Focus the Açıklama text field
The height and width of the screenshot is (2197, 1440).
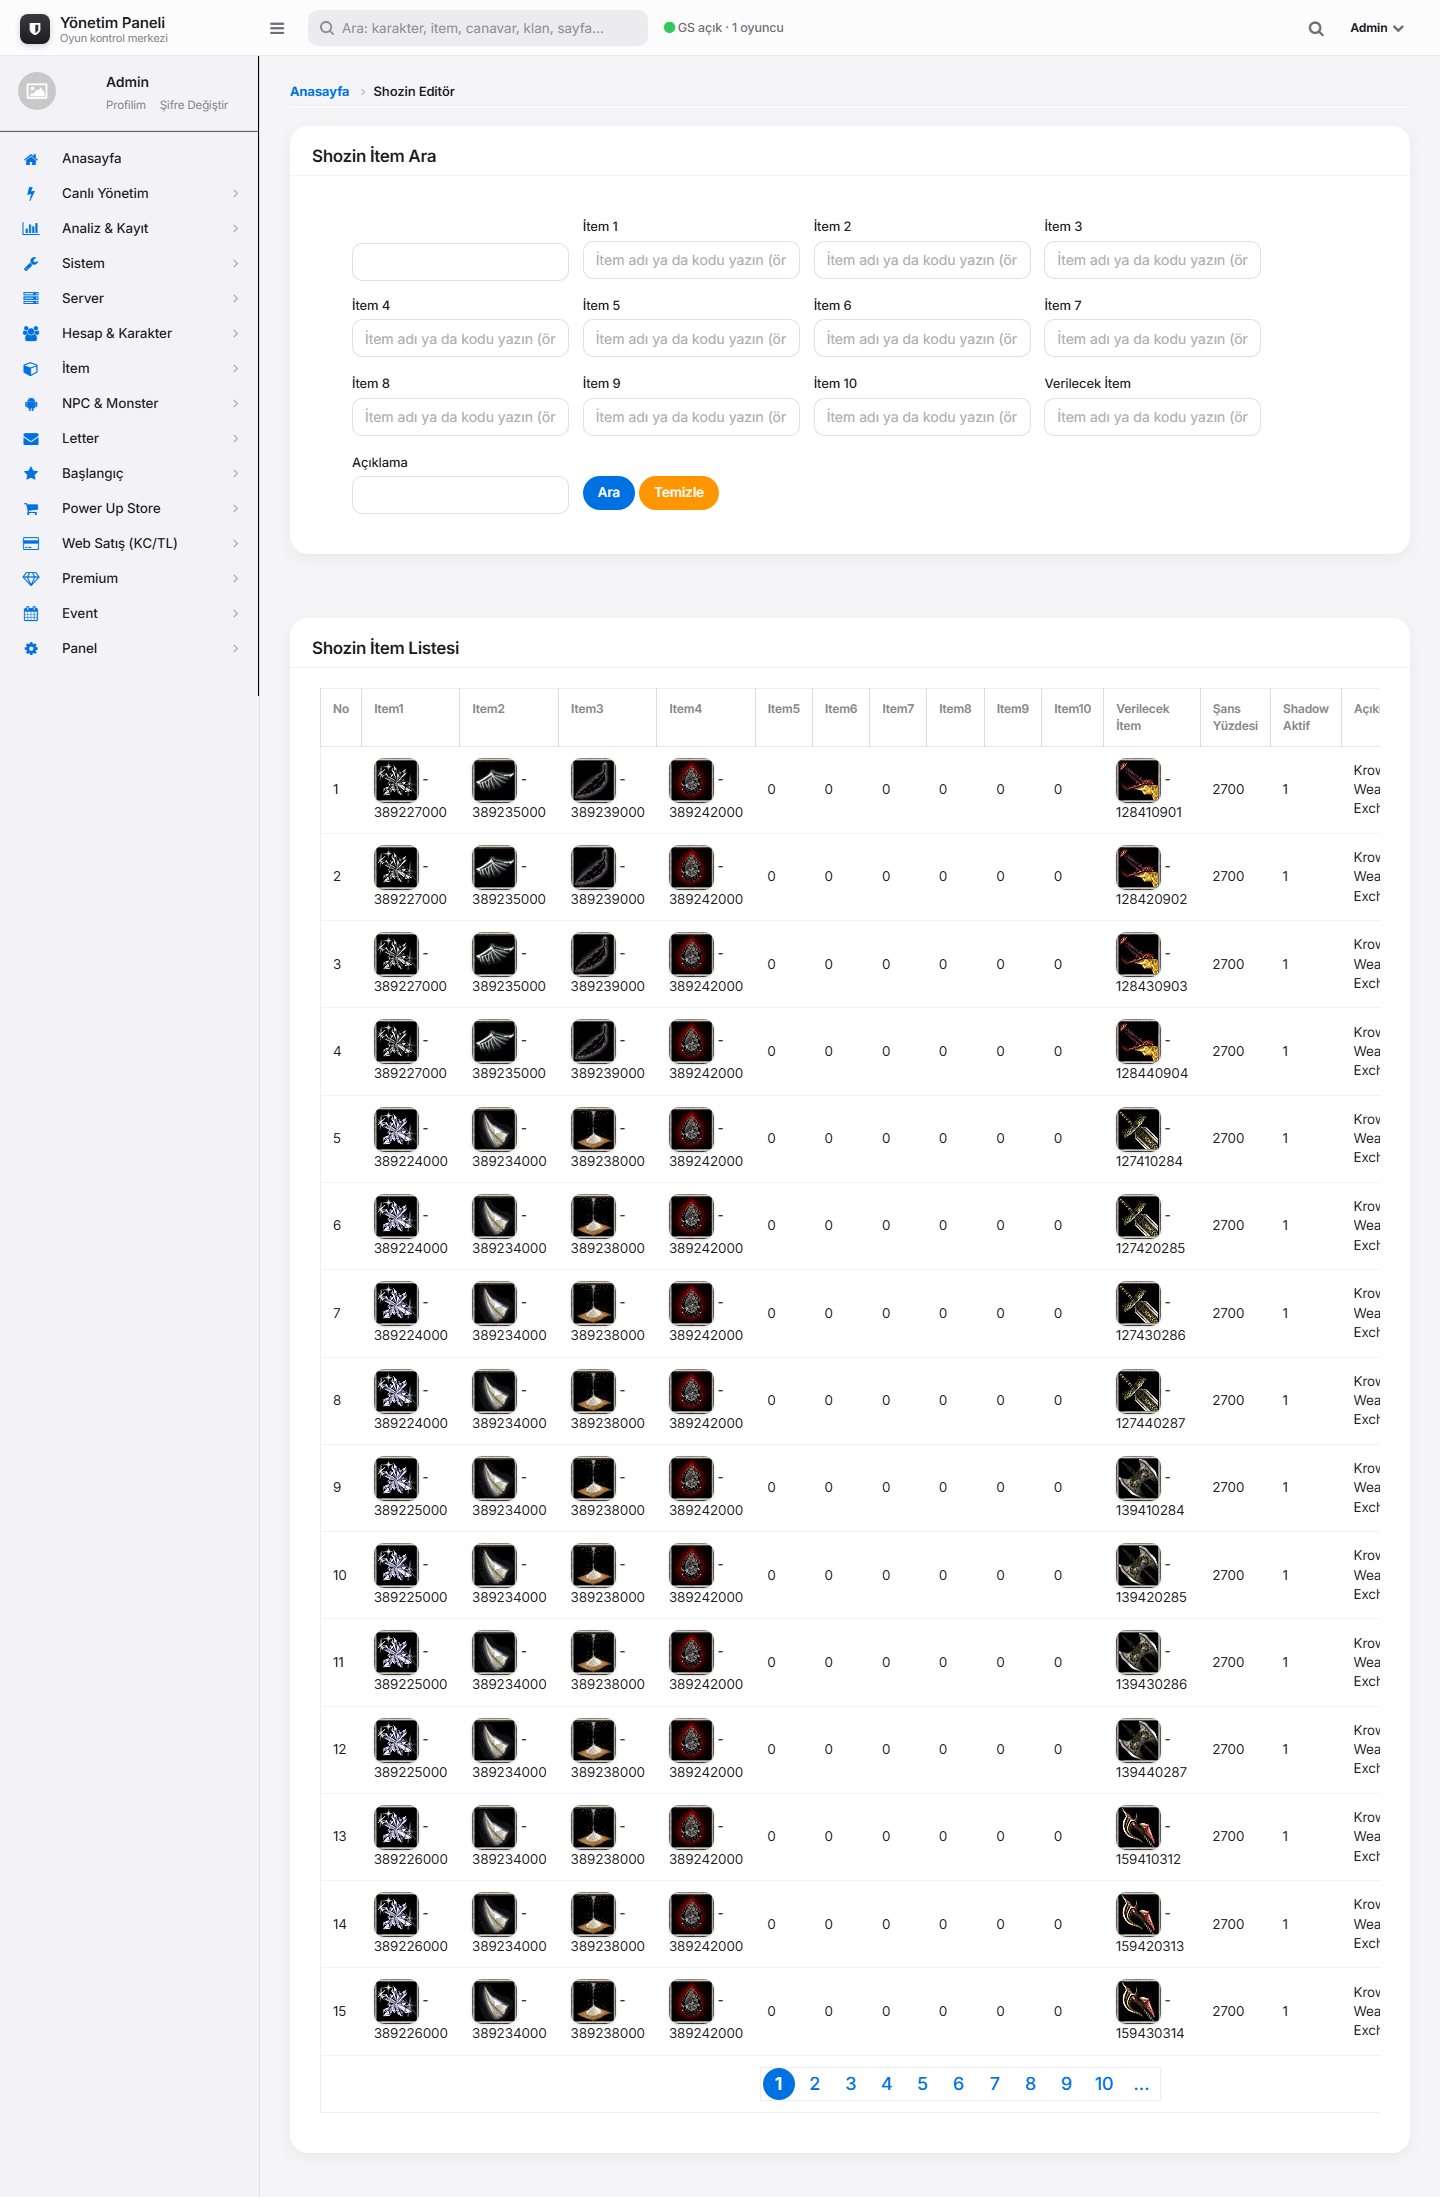point(460,495)
